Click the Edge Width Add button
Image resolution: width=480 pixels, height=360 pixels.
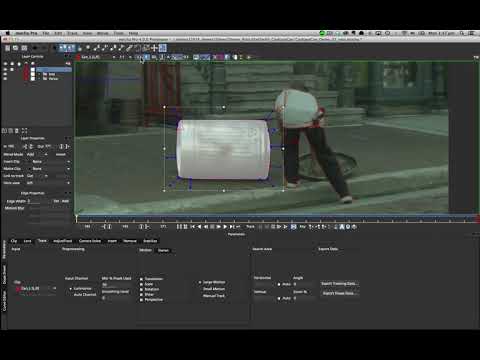coord(65,201)
